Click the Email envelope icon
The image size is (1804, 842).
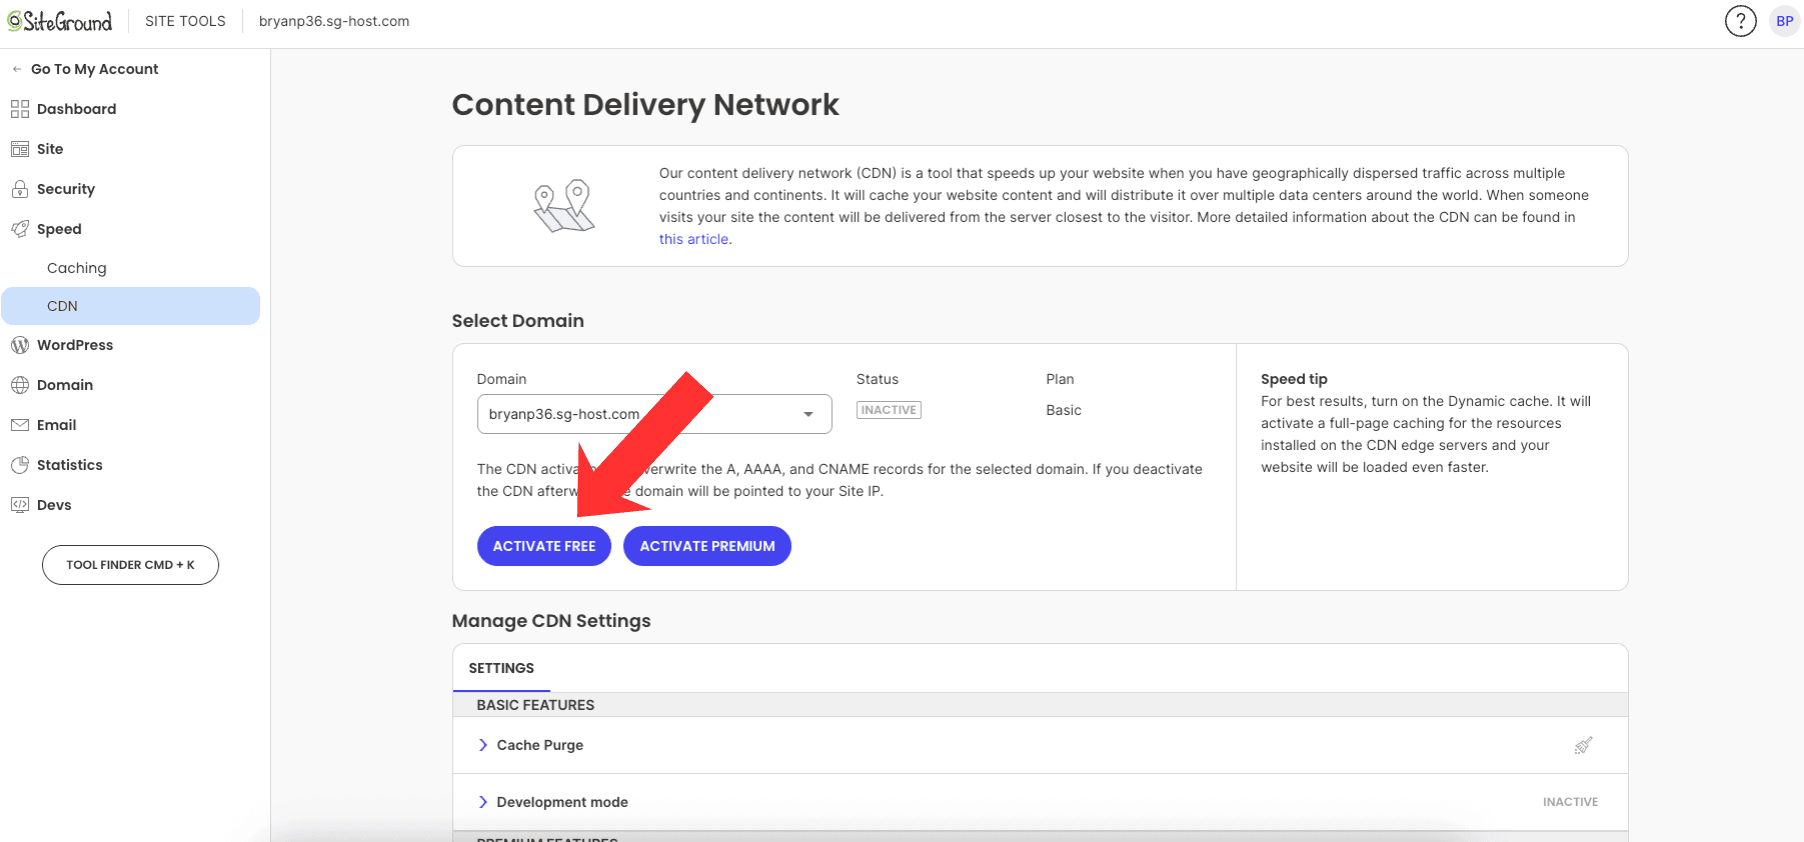pos(20,425)
